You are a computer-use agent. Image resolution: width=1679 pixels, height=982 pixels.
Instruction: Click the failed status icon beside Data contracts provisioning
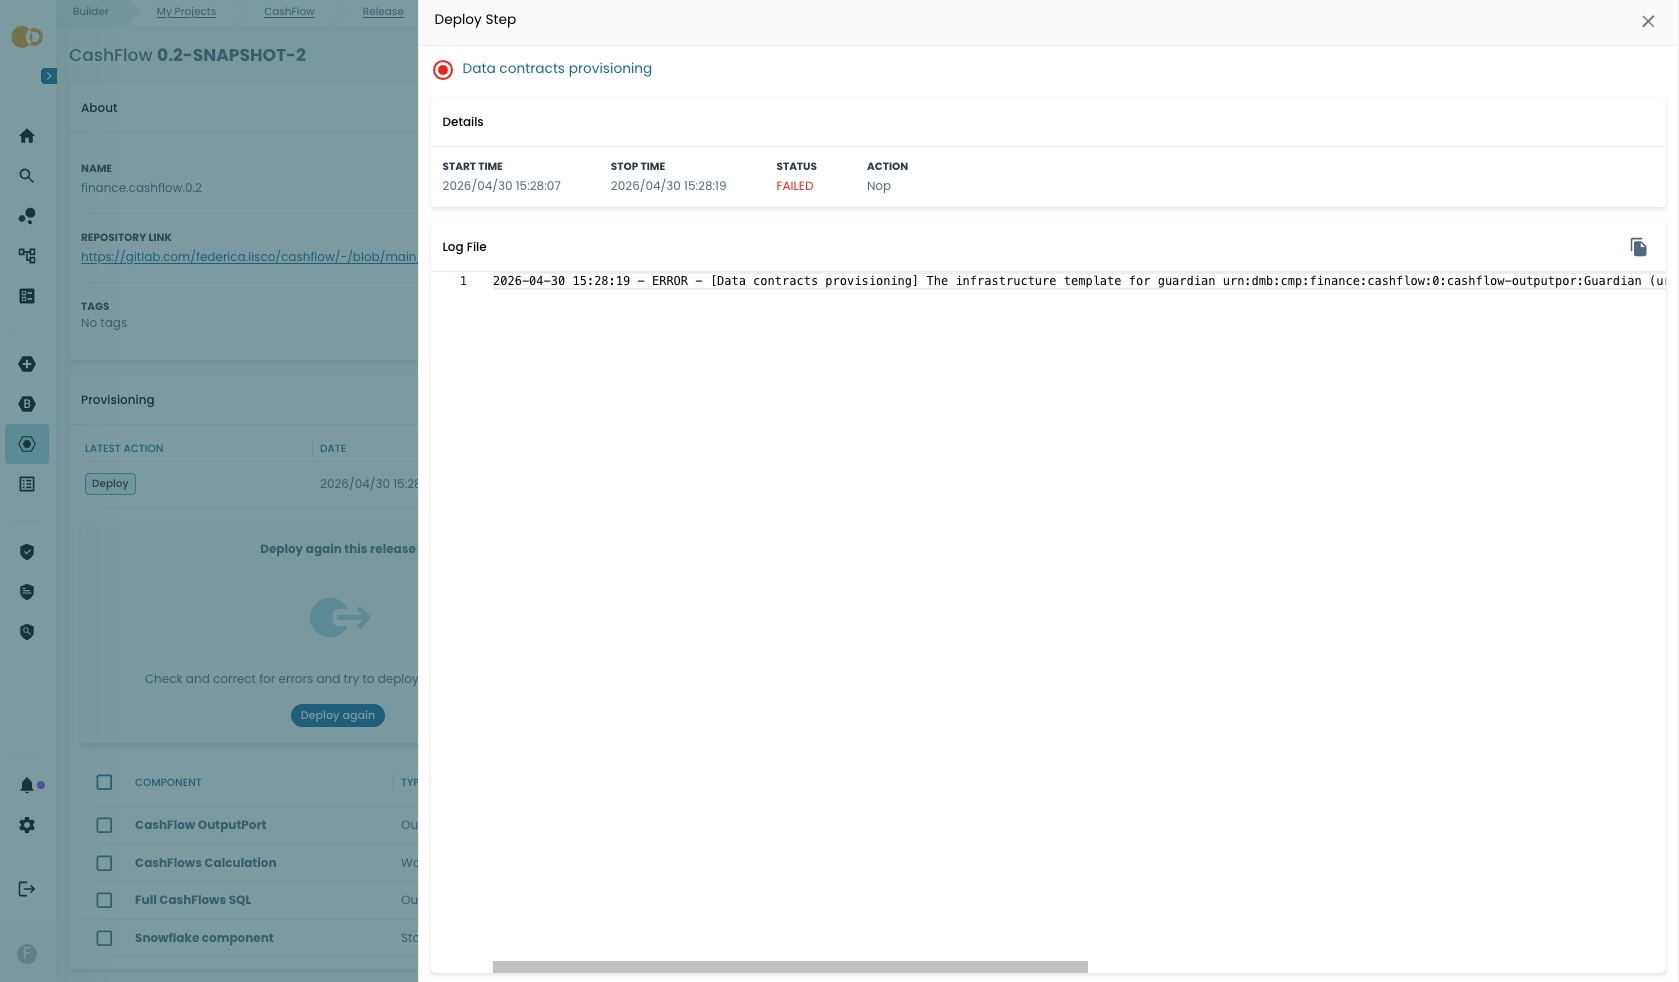(443, 70)
